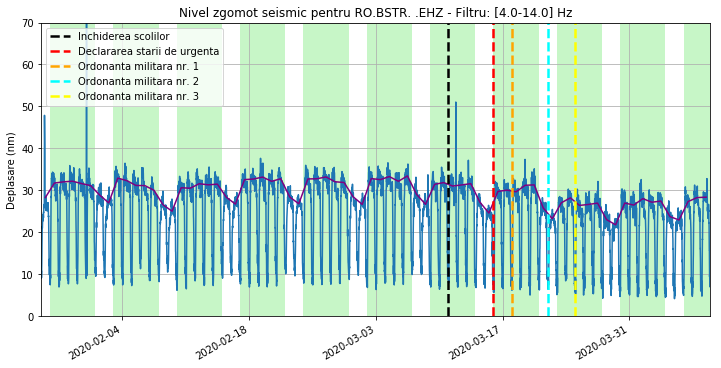
Task: Select legend label Ordonanta militara nr. 1
Action: click(x=138, y=67)
